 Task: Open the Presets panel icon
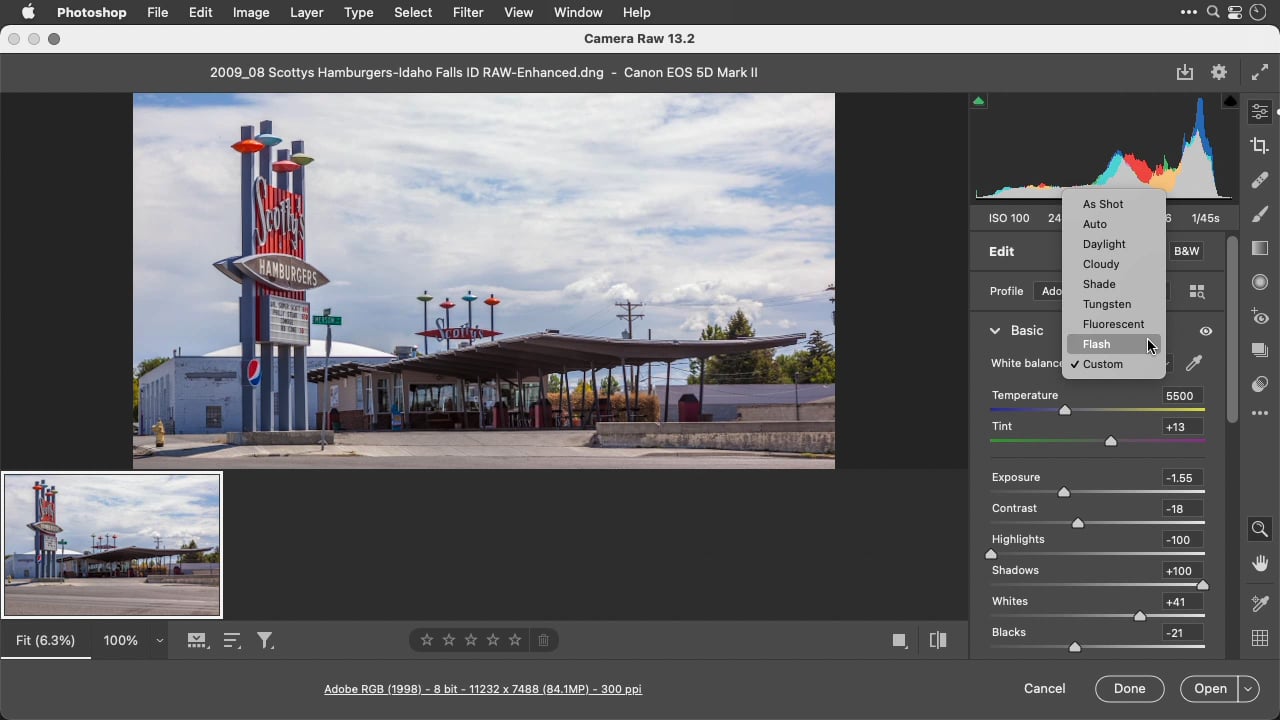point(1260,384)
